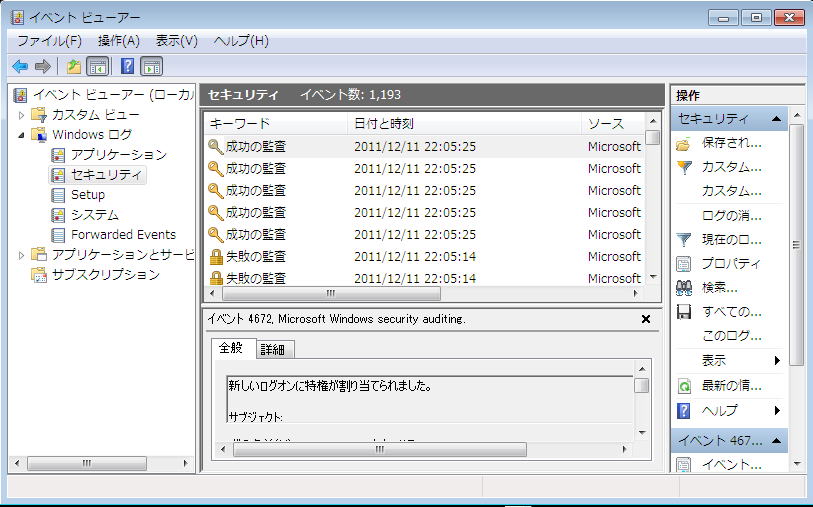Close the event 4672 preview pane
This screenshot has height=507, width=813.
646,319
